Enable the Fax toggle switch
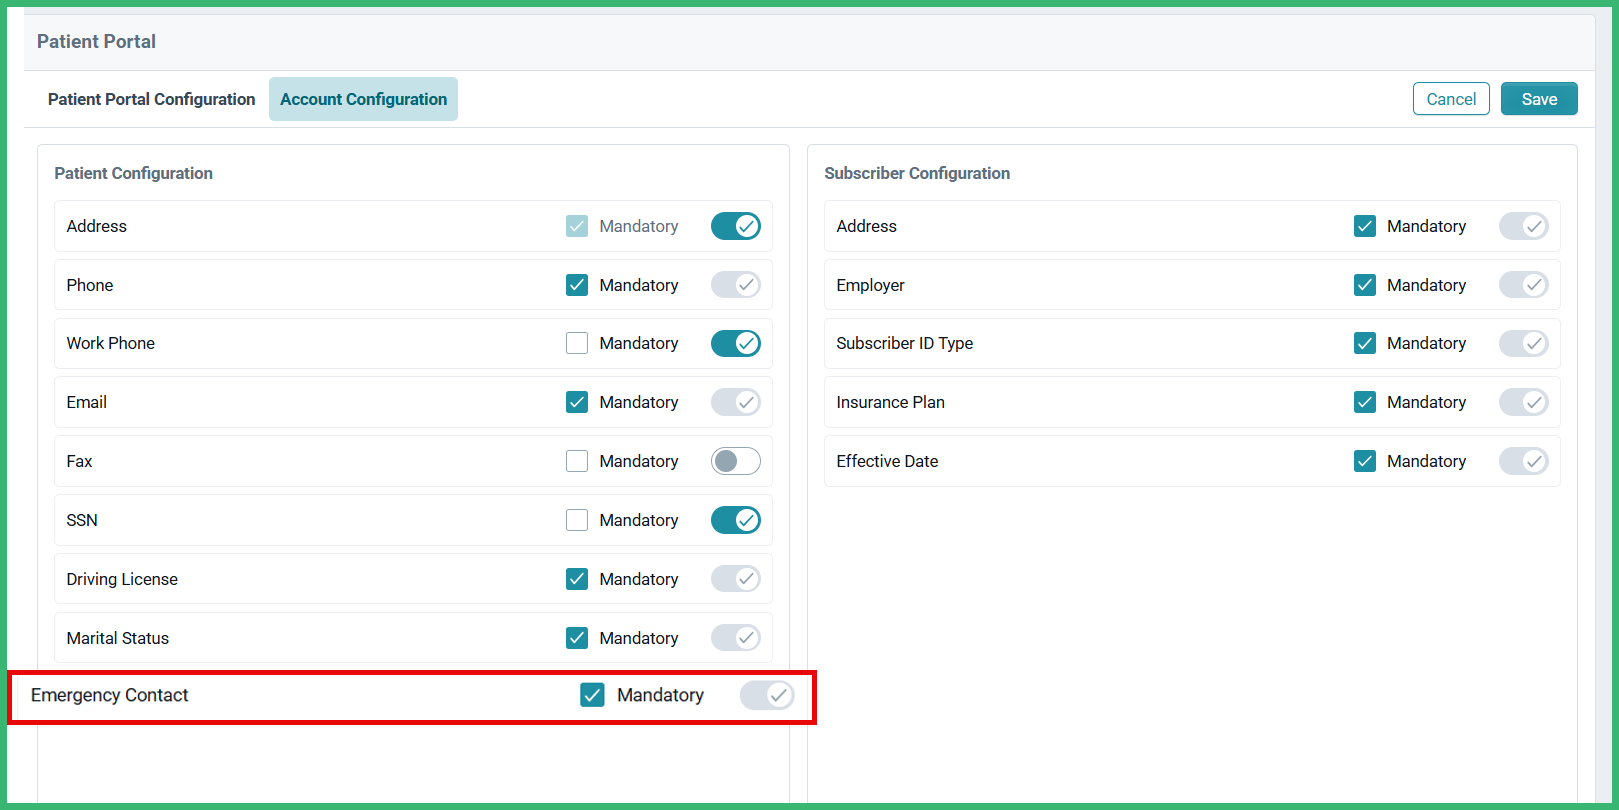 tap(735, 461)
